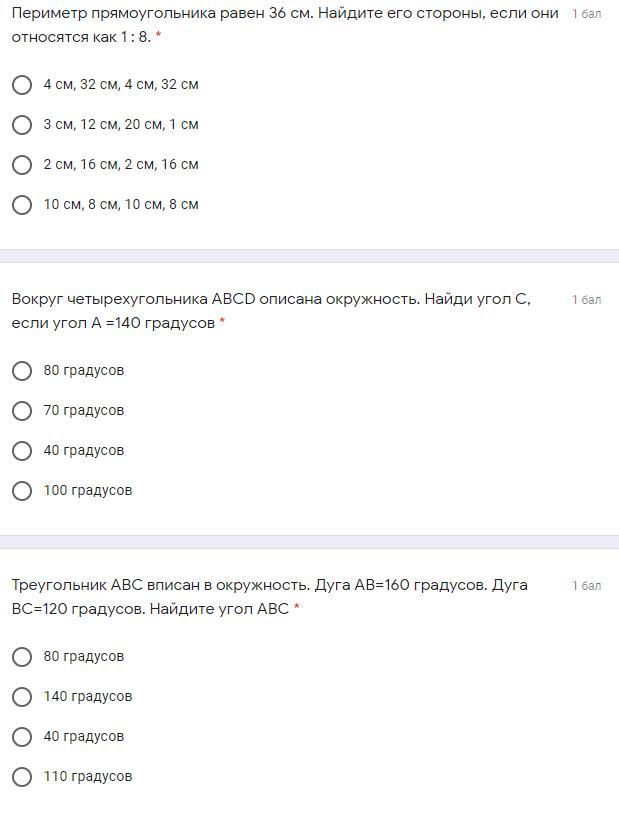The height and width of the screenshot is (813, 619).
Task: Click the '2 см, 16 см, 2 см, 16 см' label text
Action: coord(121,164)
